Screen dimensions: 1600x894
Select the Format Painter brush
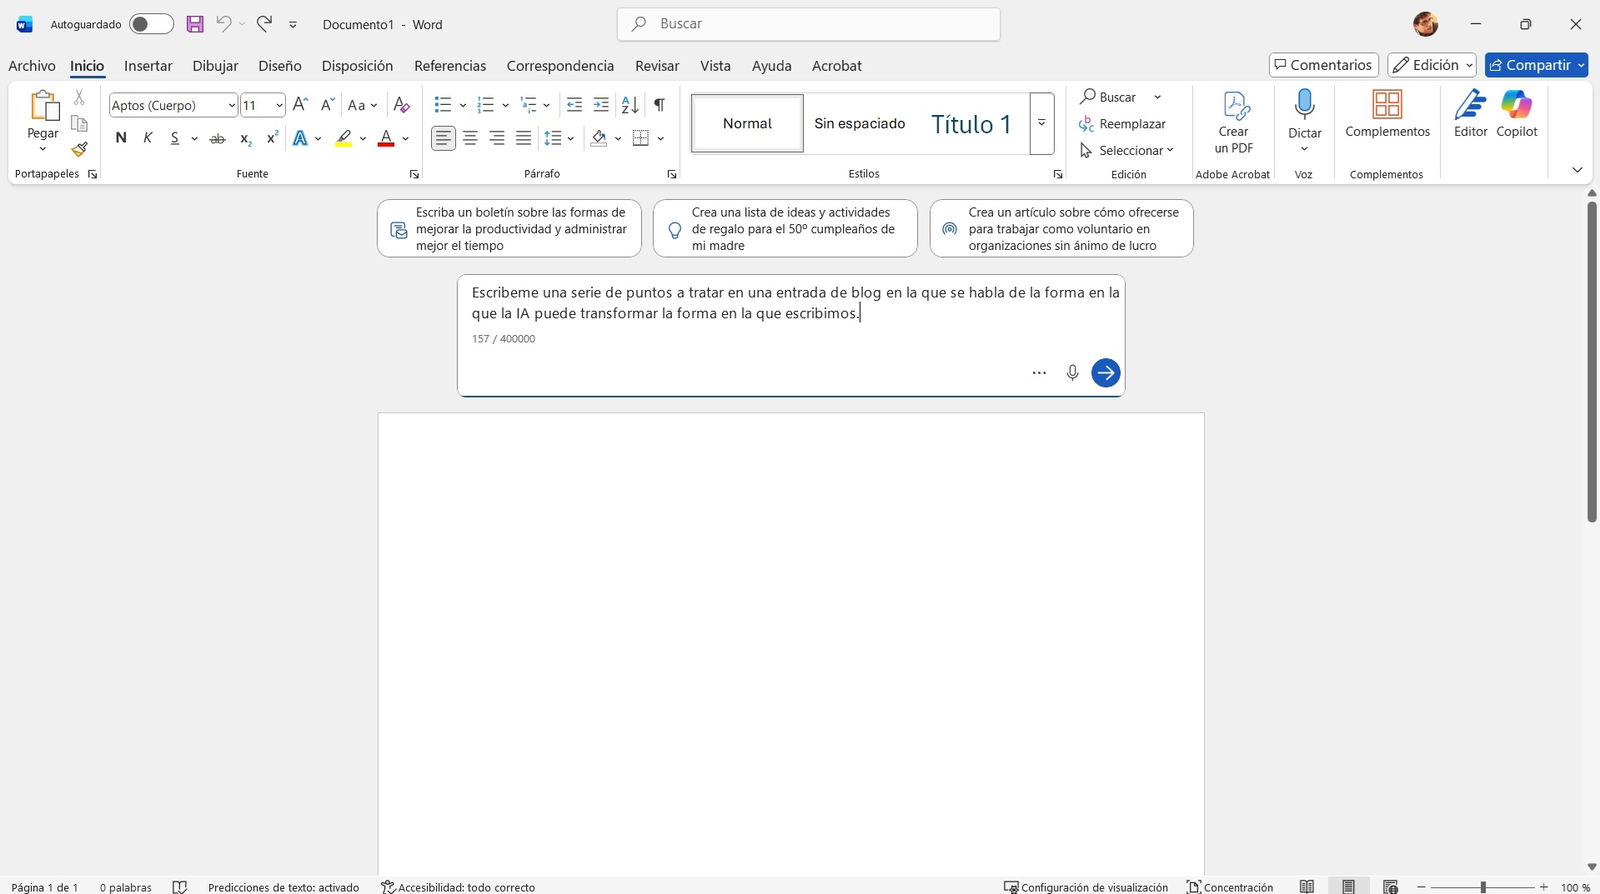(x=79, y=150)
